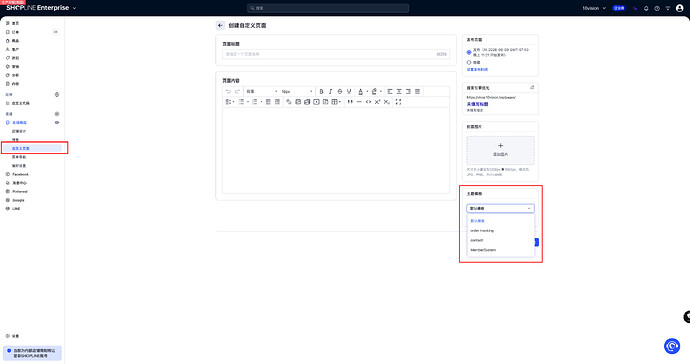Open the source code view icon
This screenshot has height=364, width=690.
(x=368, y=102)
